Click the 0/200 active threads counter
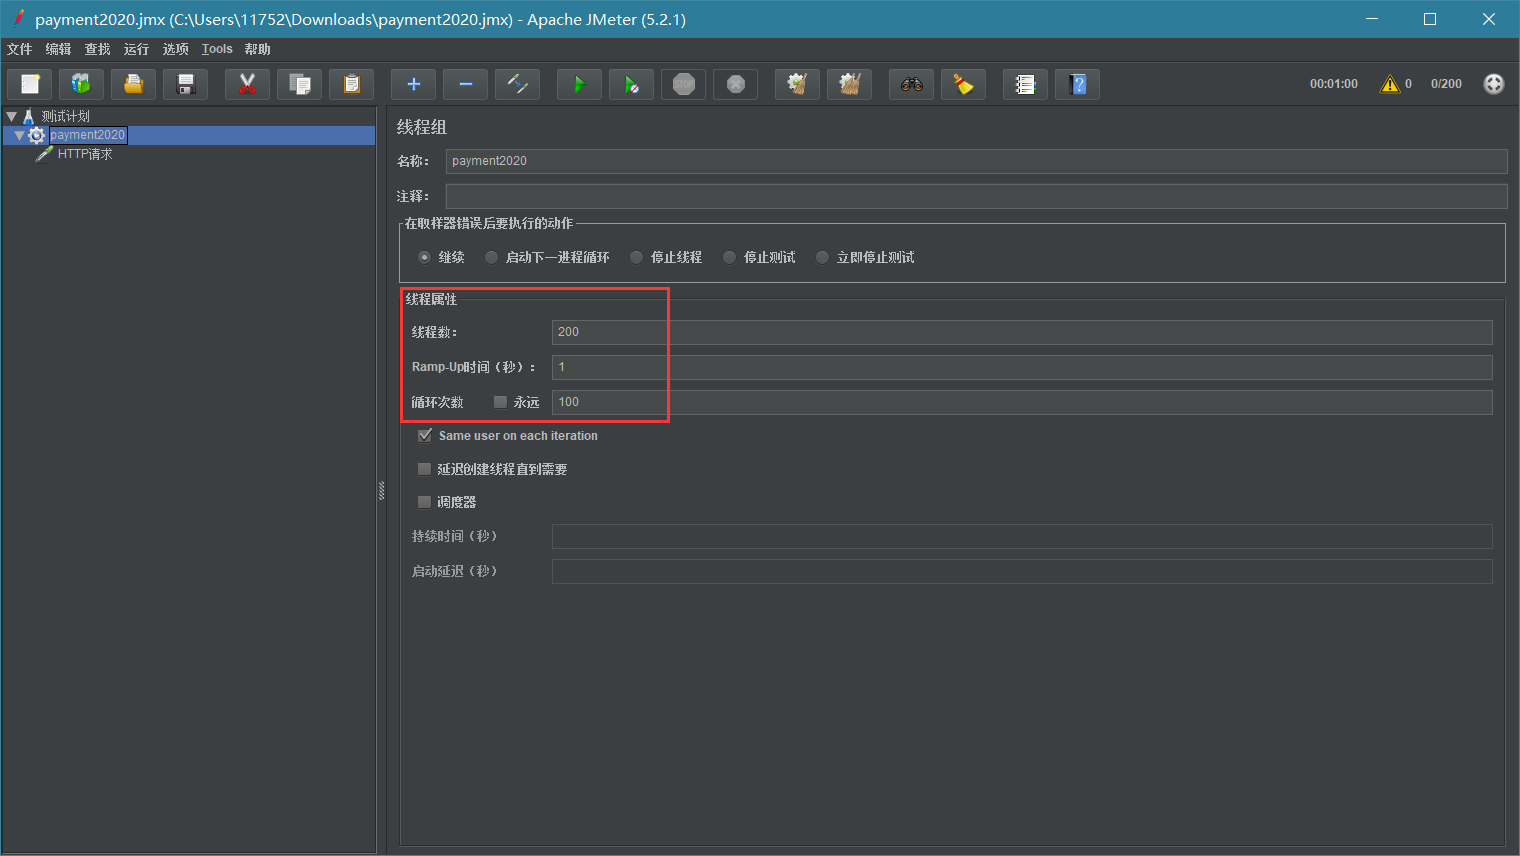This screenshot has width=1520, height=856. click(1446, 84)
